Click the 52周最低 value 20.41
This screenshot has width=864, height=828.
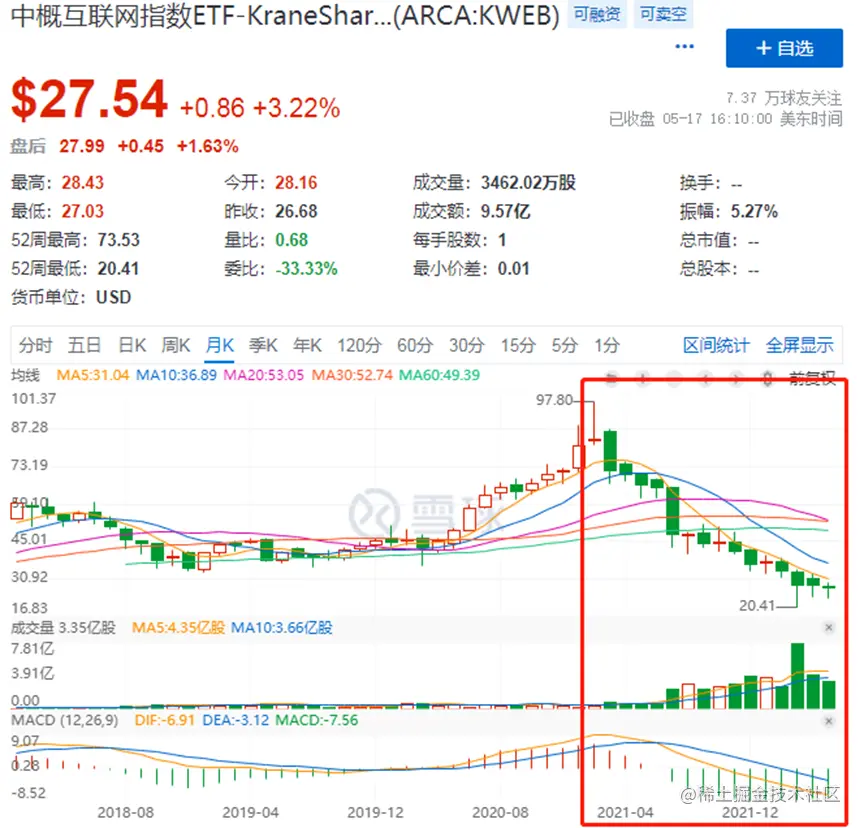118,269
